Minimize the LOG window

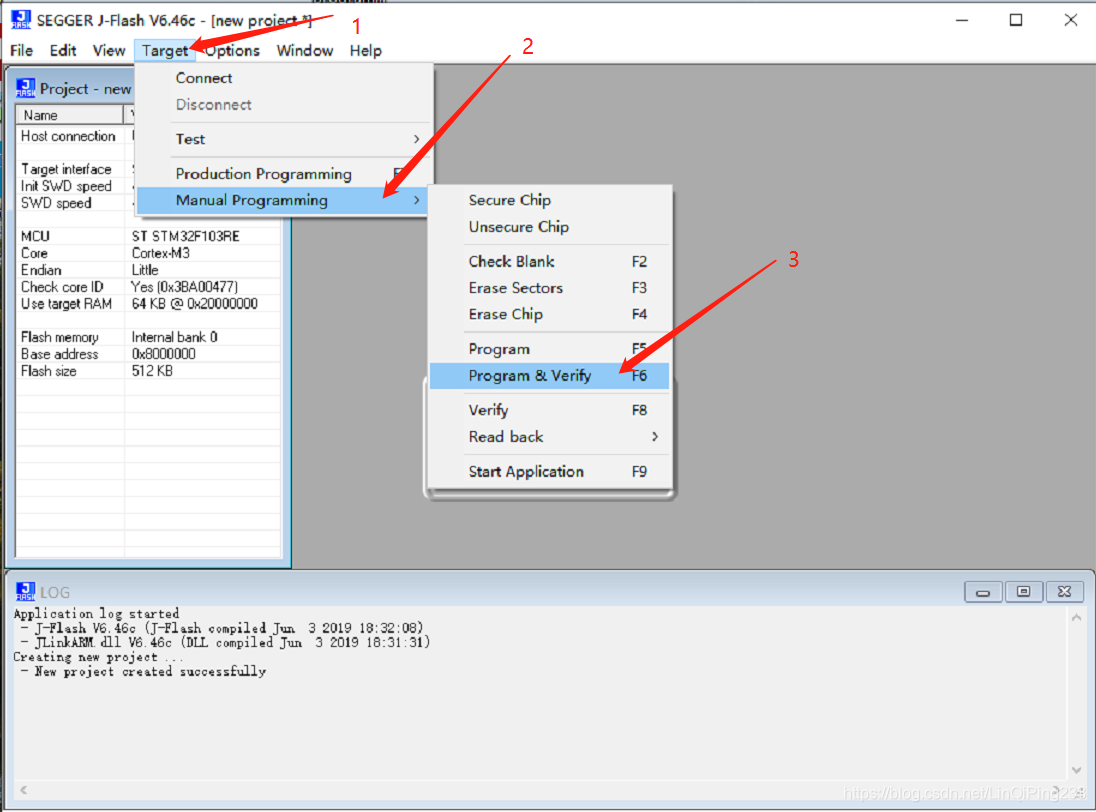coord(983,592)
